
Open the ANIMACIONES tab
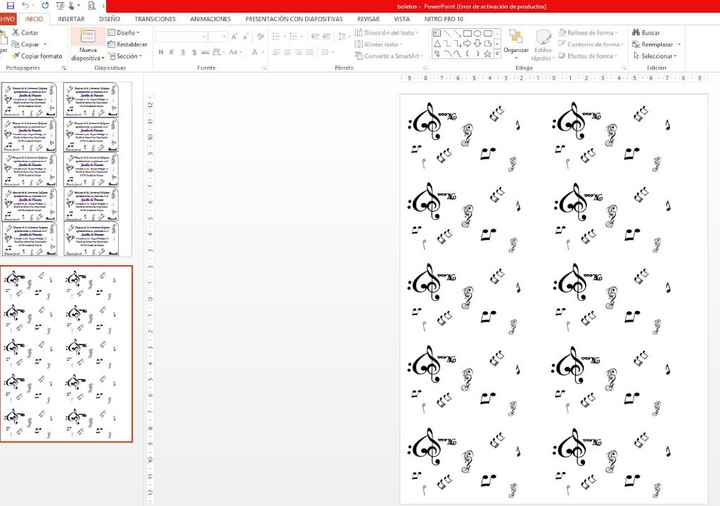[x=210, y=19]
